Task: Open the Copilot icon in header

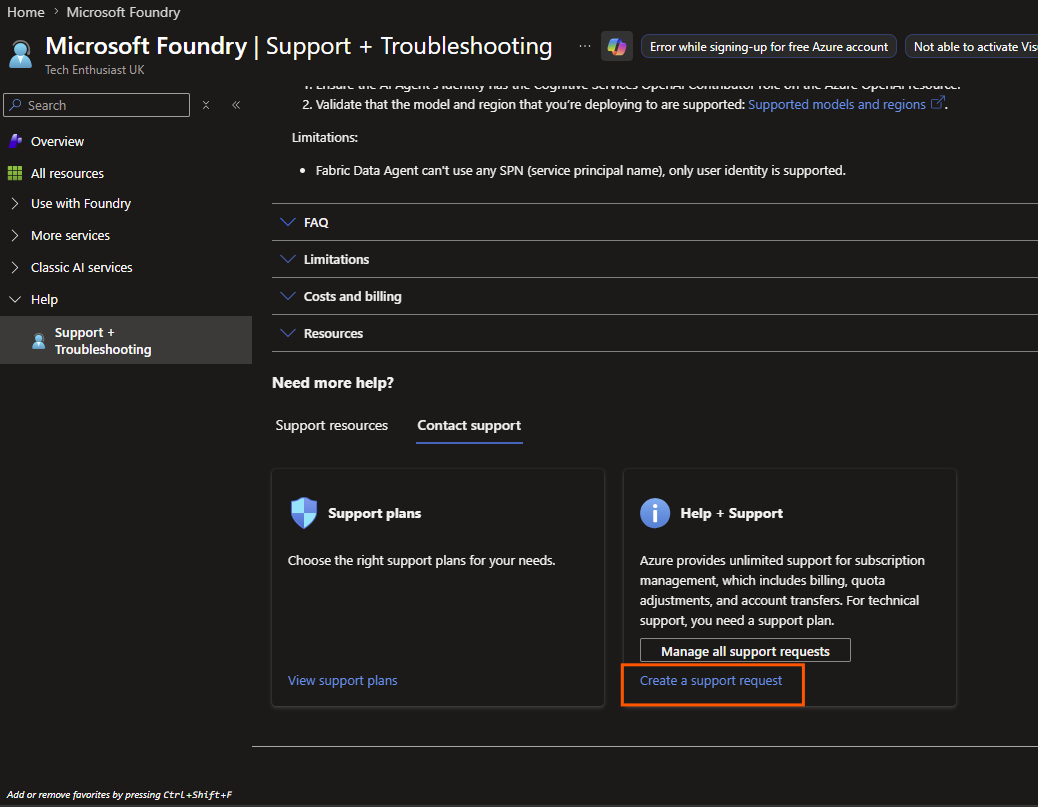Action: click(616, 46)
